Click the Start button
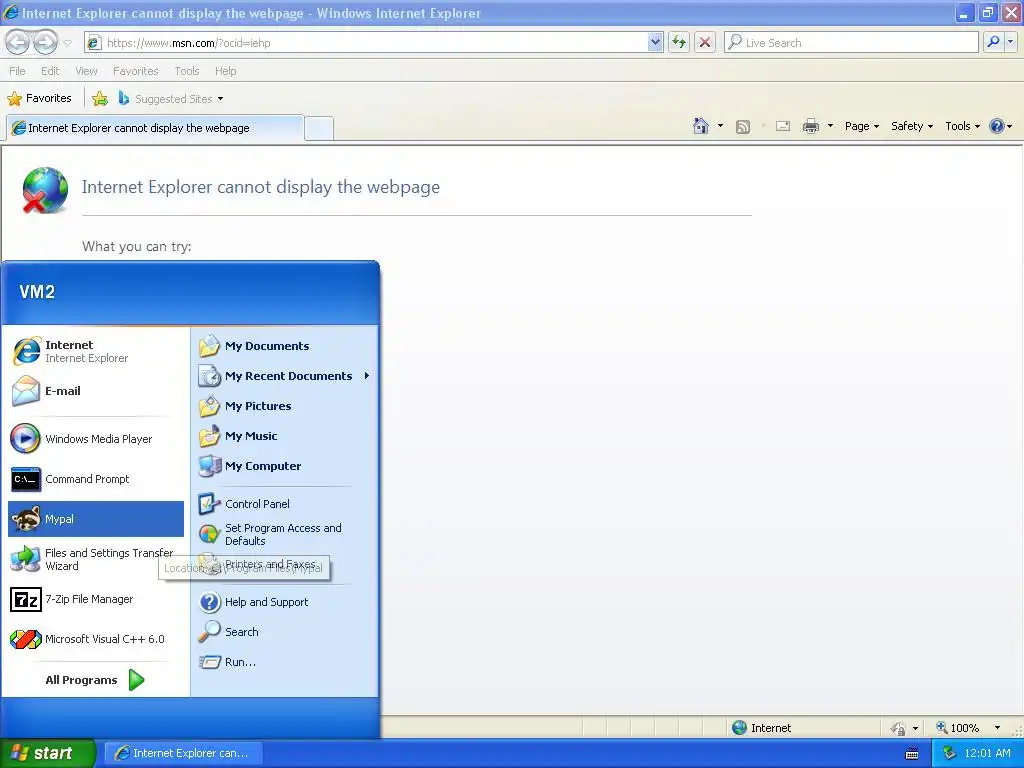The height and width of the screenshot is (768, 1024). [47, 753]
